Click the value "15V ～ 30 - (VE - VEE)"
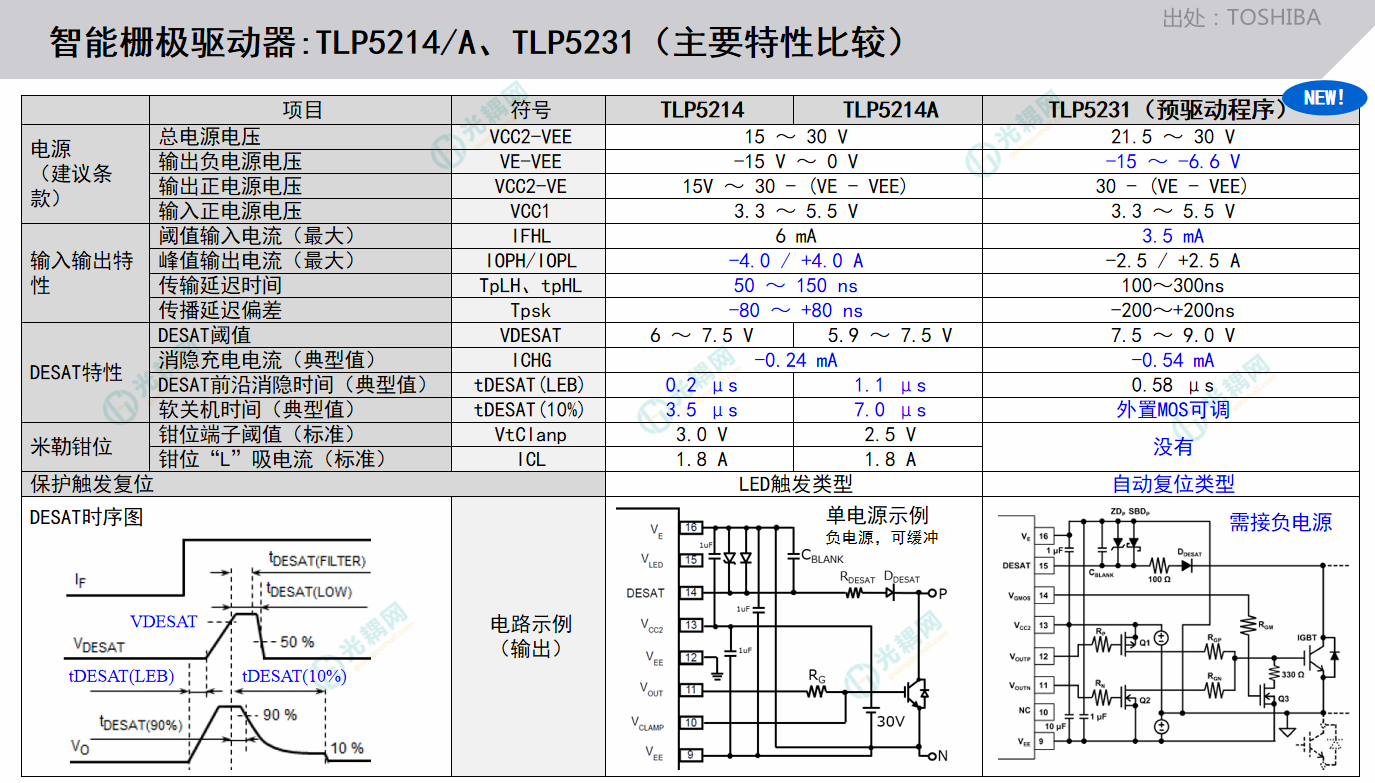 point(795,186)
